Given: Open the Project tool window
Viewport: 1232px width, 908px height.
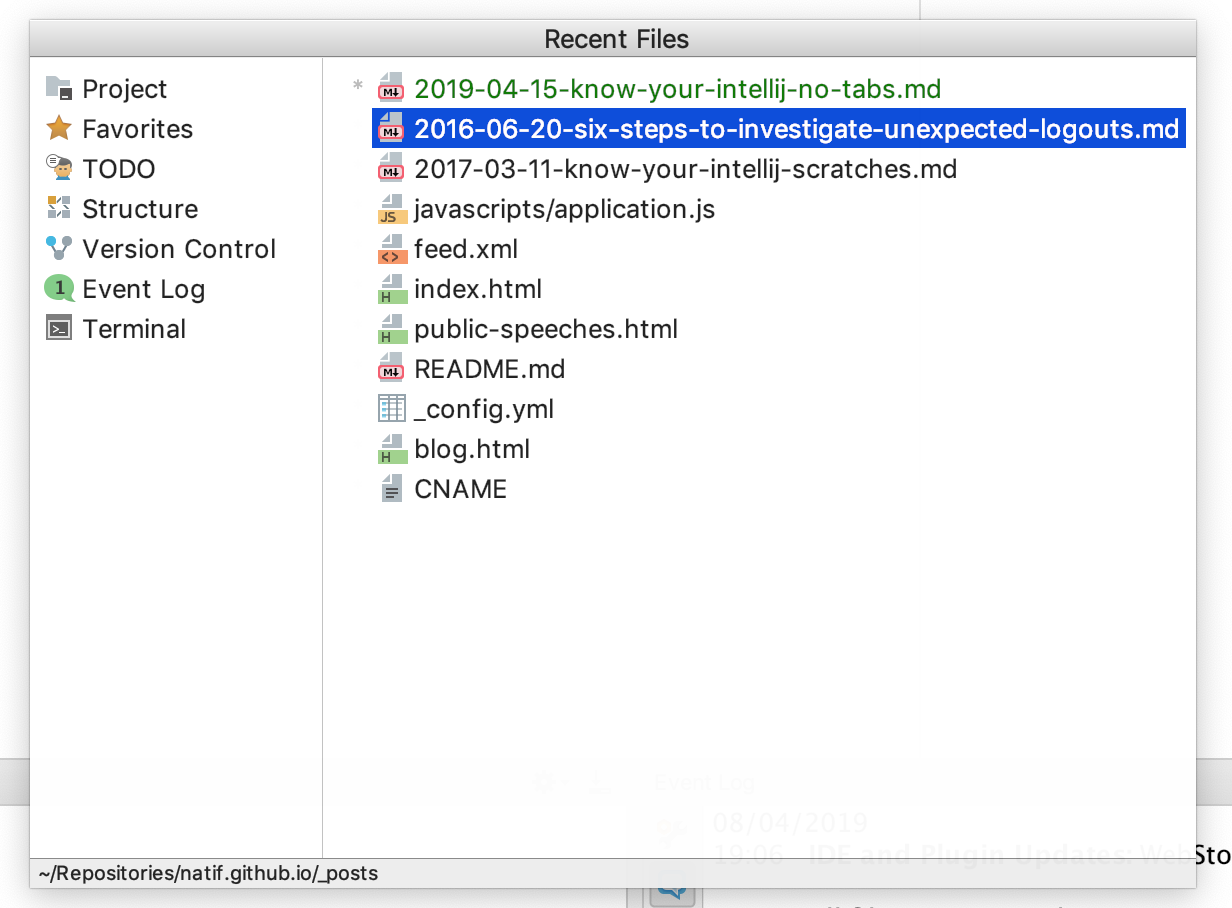Looking at the screenshot, I should (x=125, y=90).
